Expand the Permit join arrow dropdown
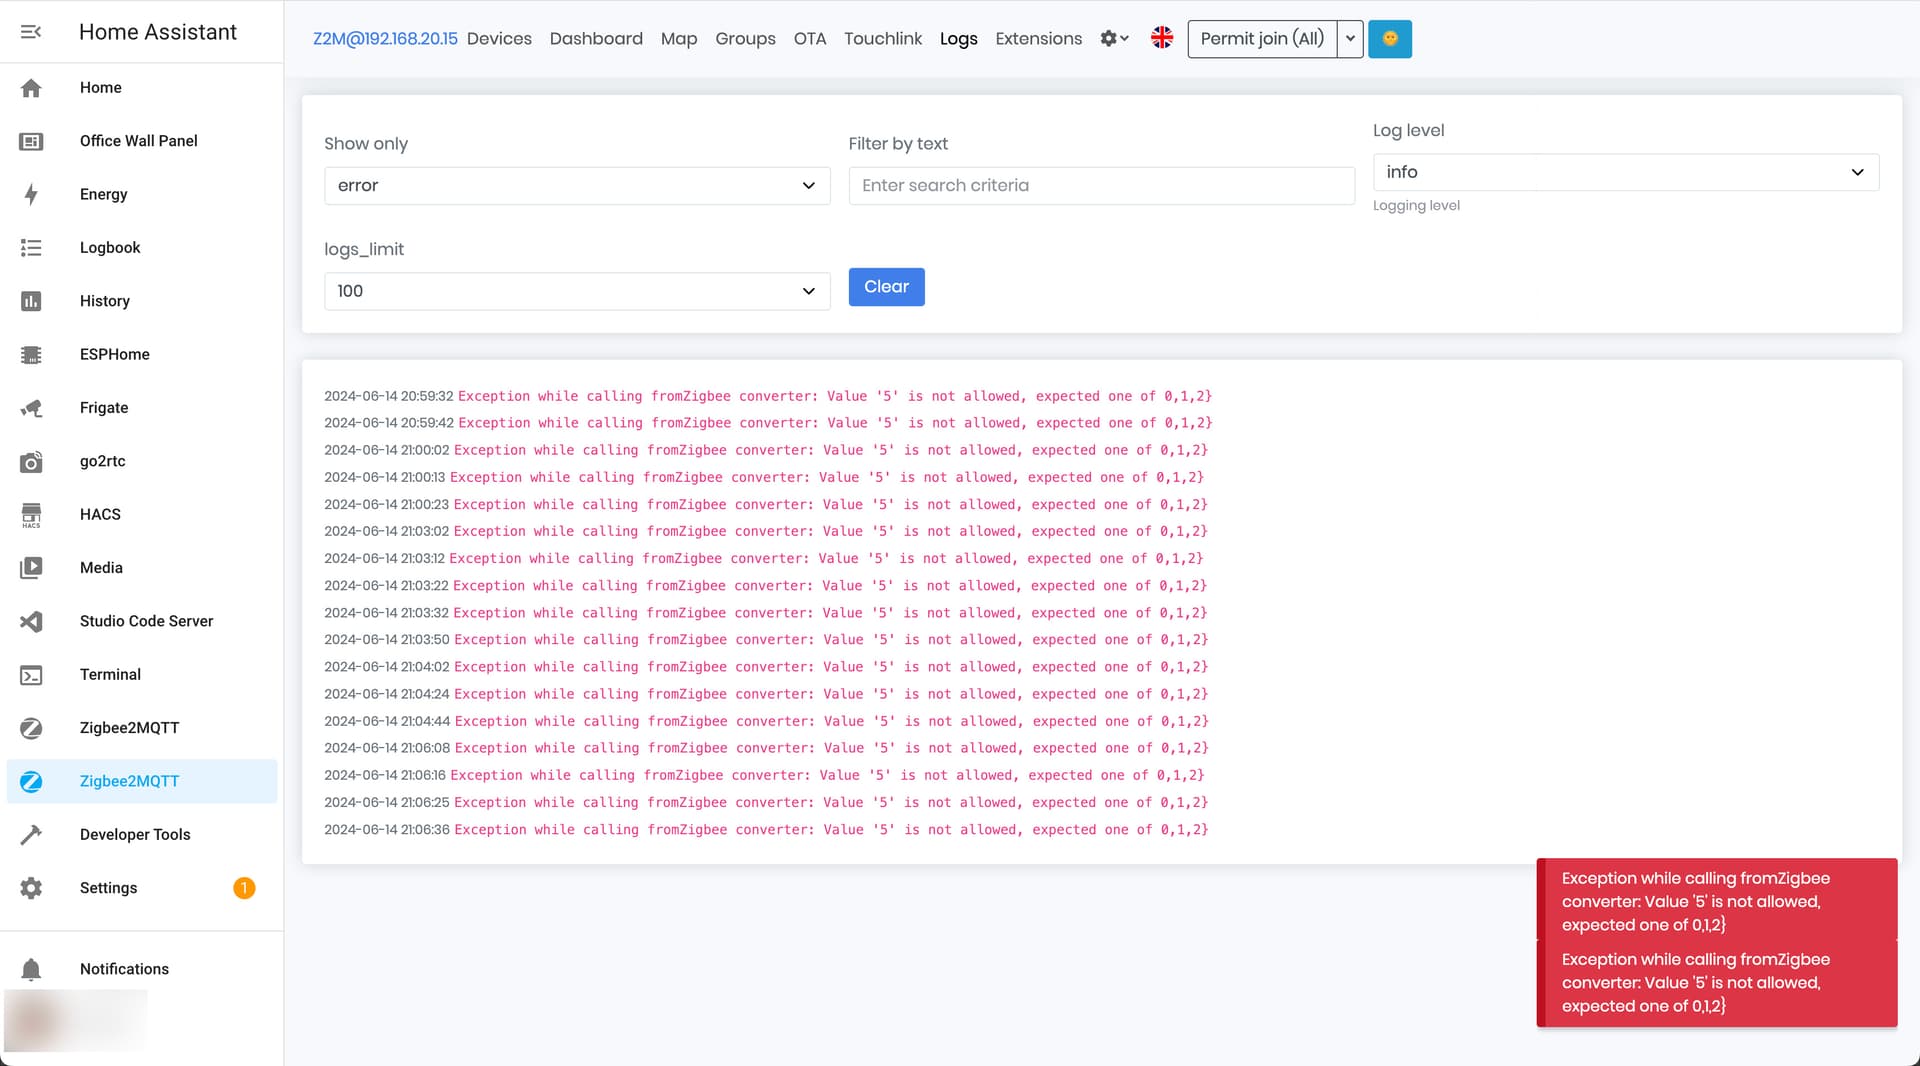Image resolution: width=1920 pixels, height=1066 pixels. 1350,39
